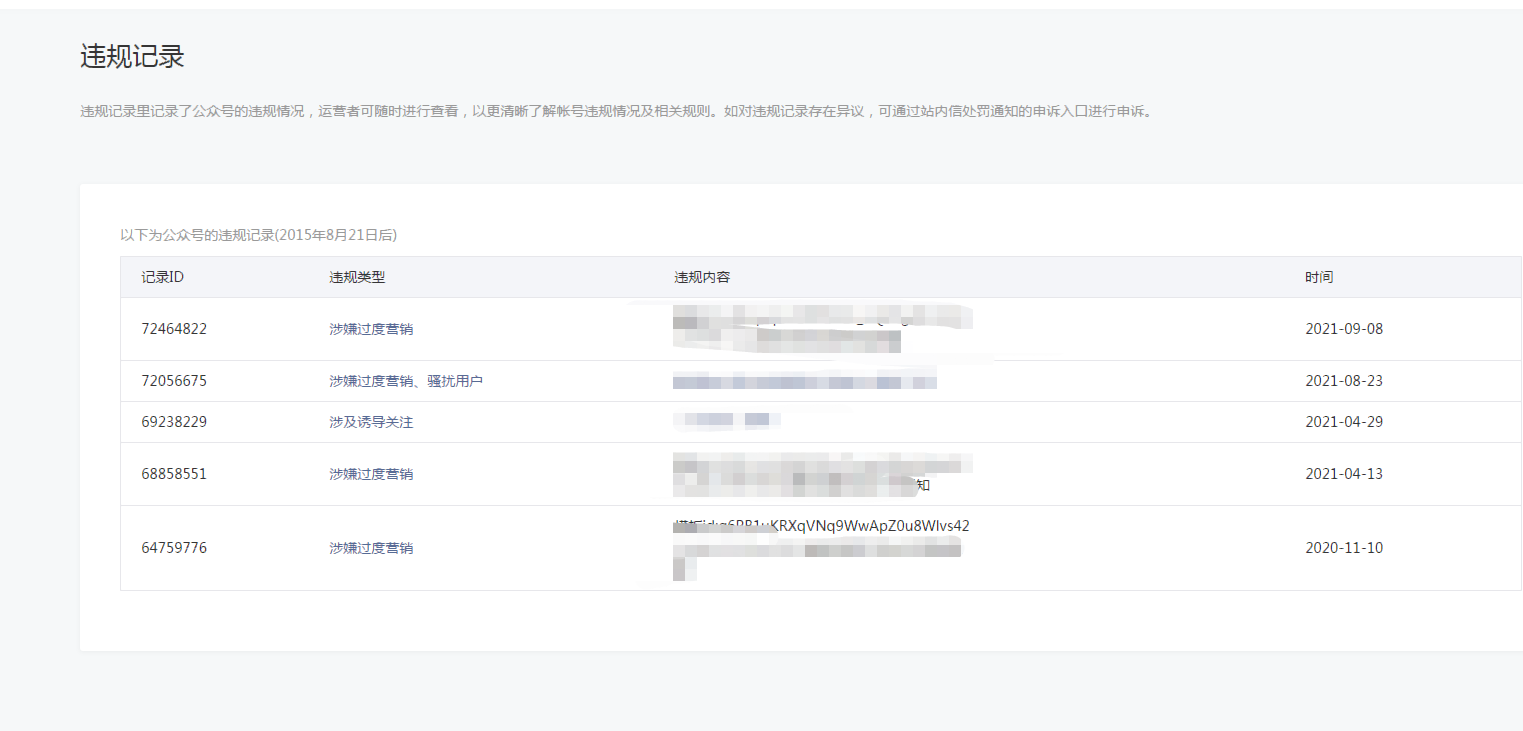Click violation type link for record 72464822

371,329
